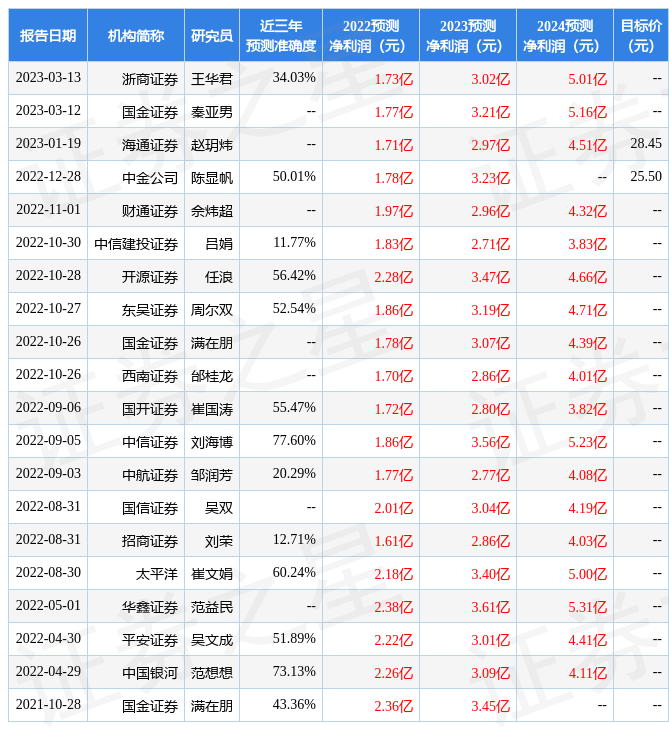Click the 5.01亿 forecast value
Image resolution: width=669 pixels, height=730 pixels.
(588, 79)
